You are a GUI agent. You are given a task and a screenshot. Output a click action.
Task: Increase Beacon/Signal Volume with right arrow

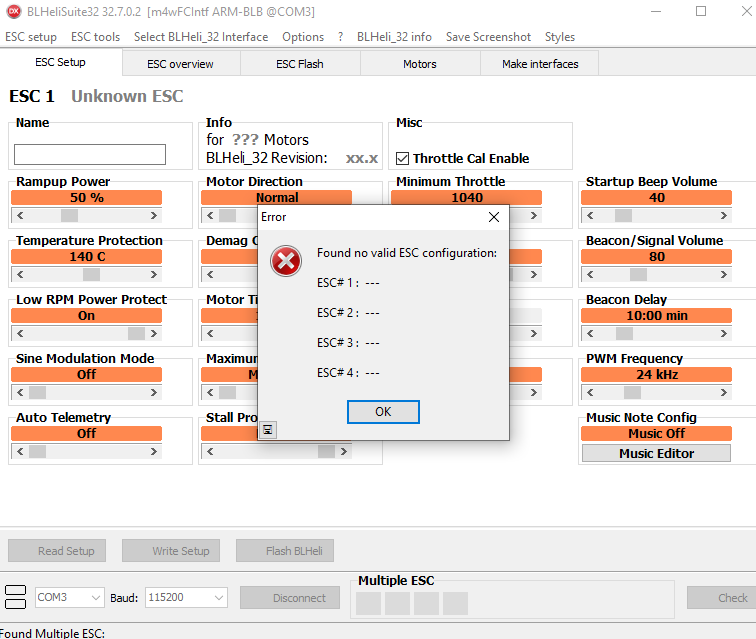(724, 274)
